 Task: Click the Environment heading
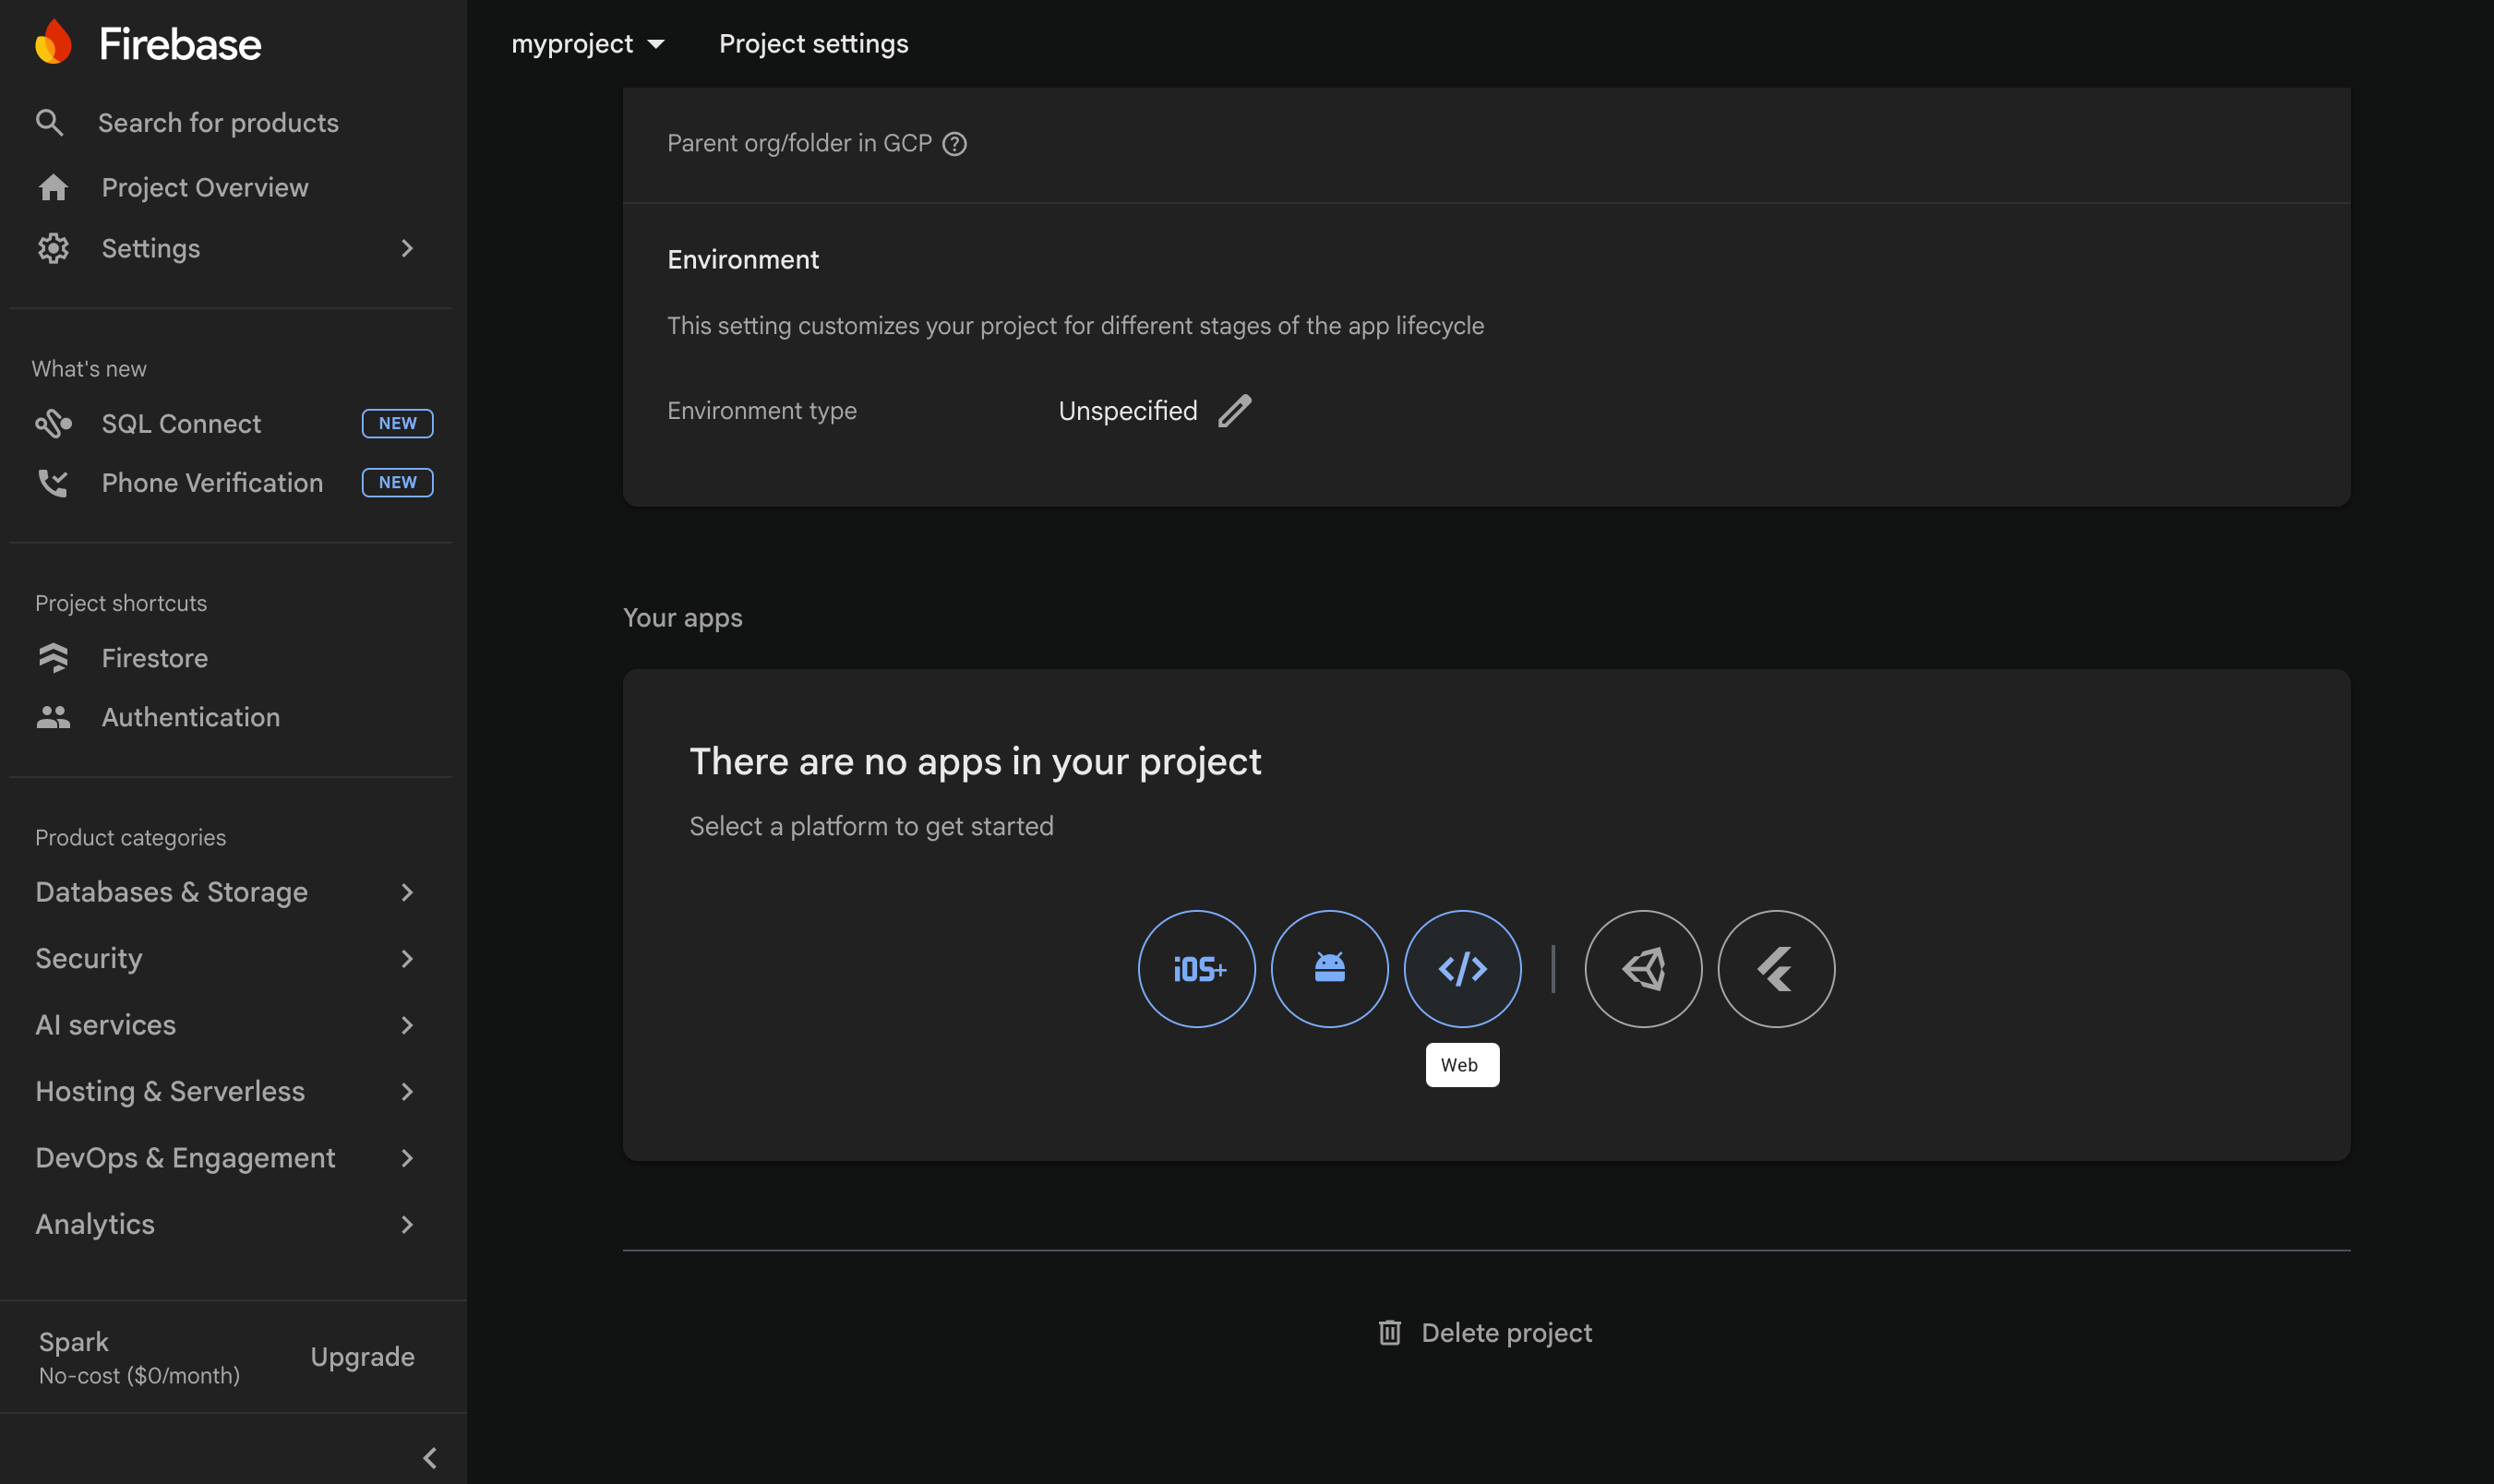click(x=743, y=260)
